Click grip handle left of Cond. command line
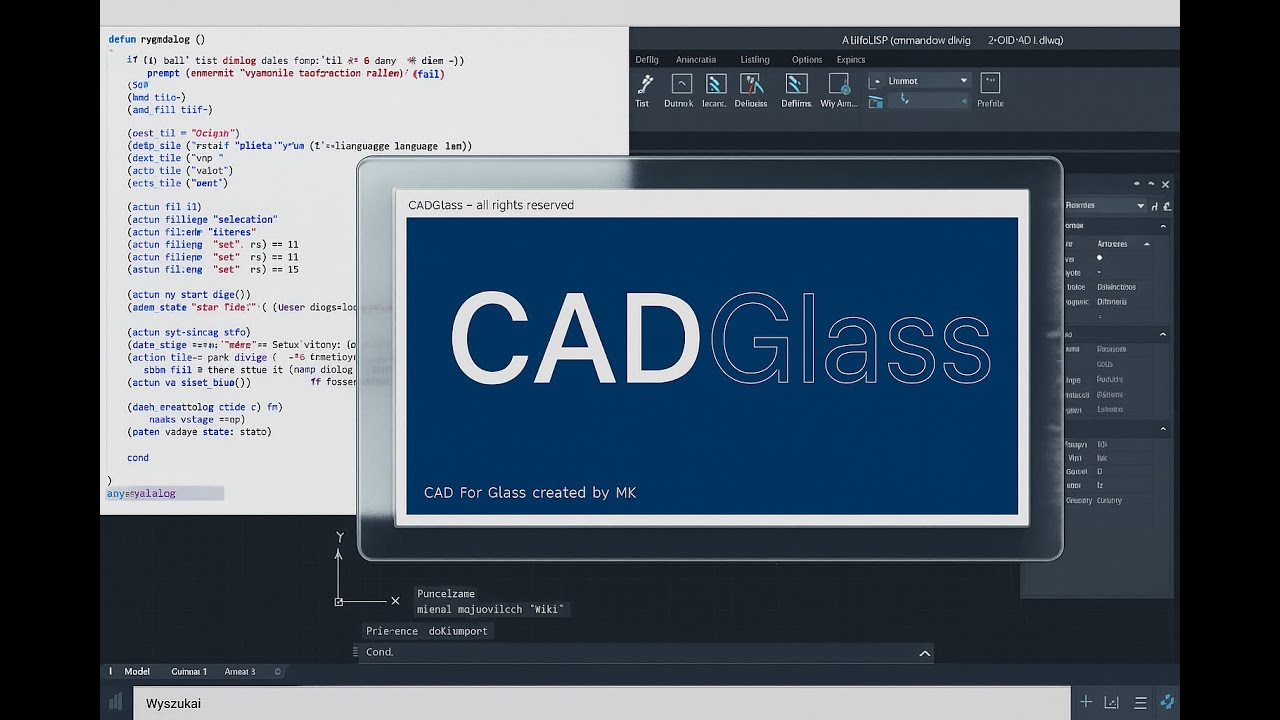Viewport: 1280px width, 720px height. coord(357,652)
